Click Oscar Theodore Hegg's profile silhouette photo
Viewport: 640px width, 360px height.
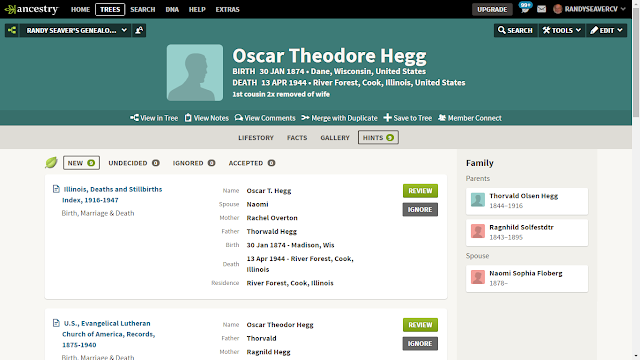[195, 73]
